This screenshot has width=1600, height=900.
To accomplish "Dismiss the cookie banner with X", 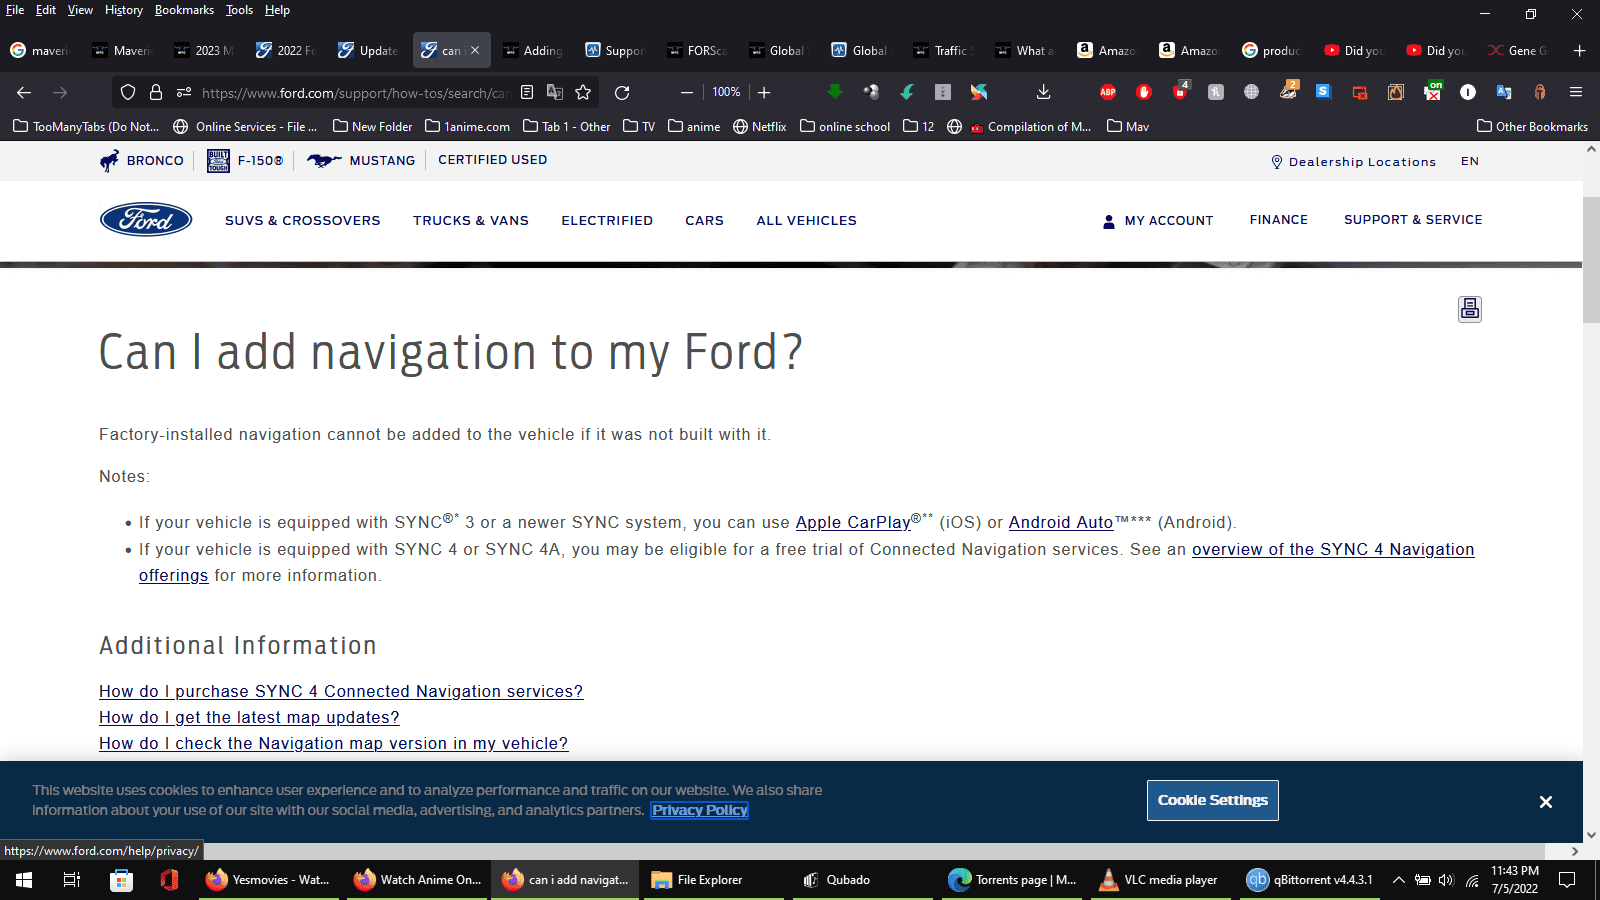I will click(1546, 802).
